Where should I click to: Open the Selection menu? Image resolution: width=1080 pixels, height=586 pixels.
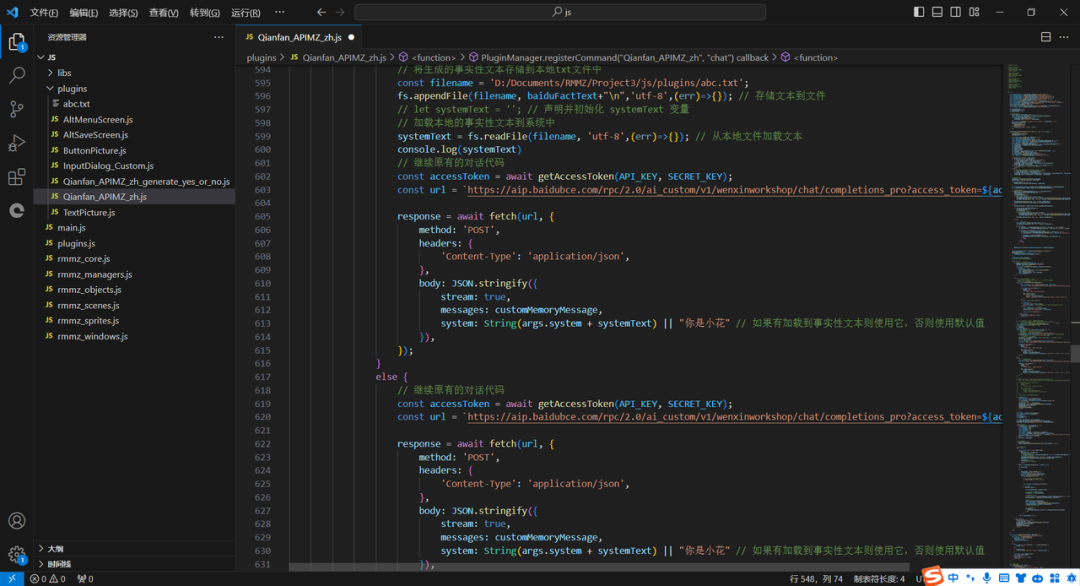(x=123, y=12)
